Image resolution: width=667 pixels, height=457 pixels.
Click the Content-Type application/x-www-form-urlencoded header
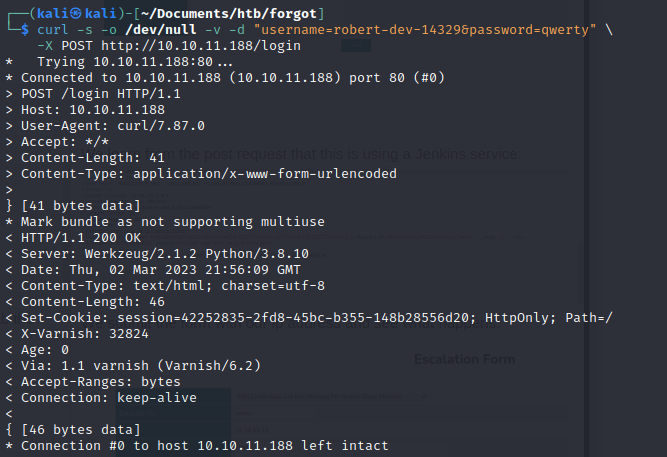click(x=209, y=174)
